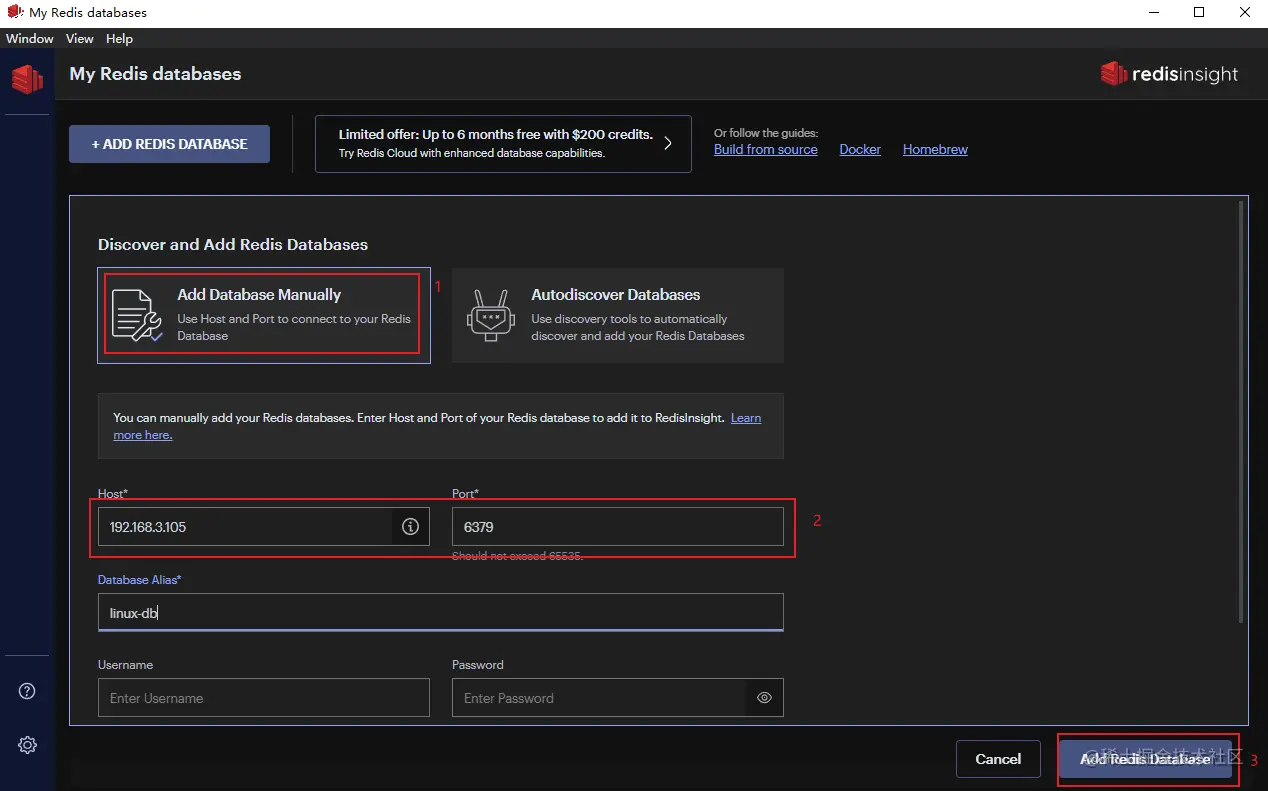Open the Redis Cloud limited offer banner
The image size is (1268, 791).
tap(503, 144)
